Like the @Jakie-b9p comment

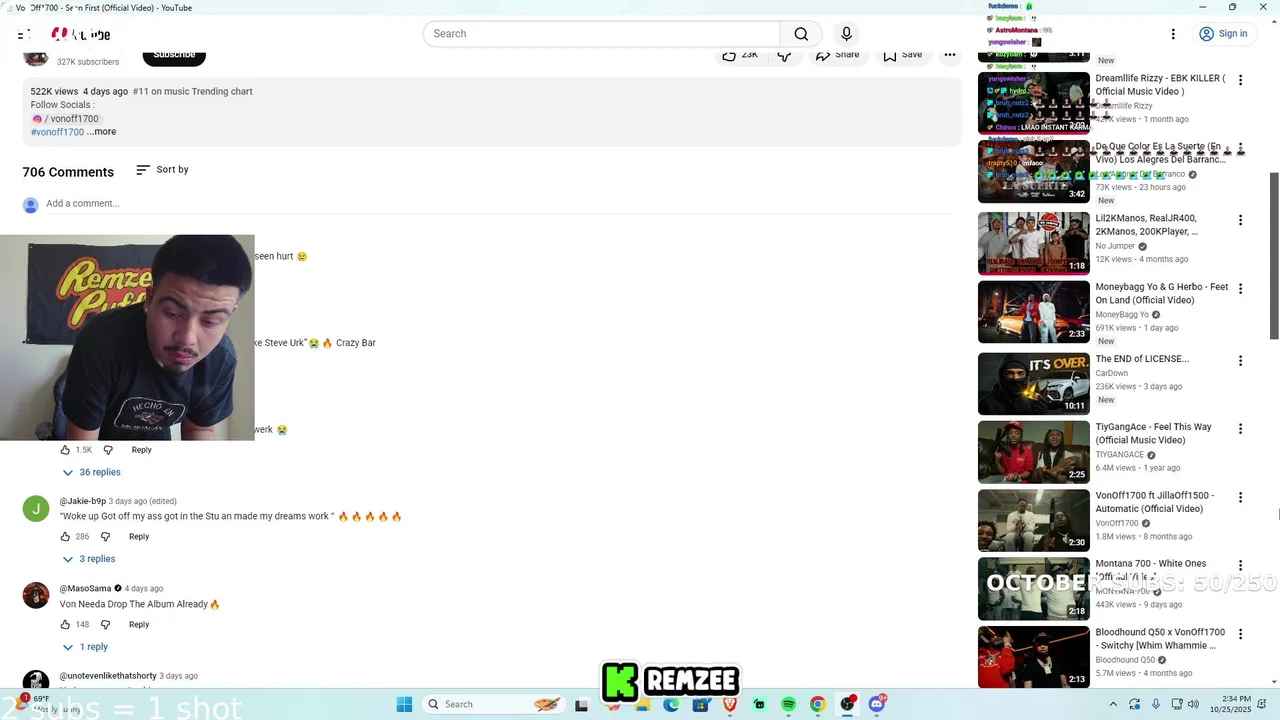pos(66,537)
